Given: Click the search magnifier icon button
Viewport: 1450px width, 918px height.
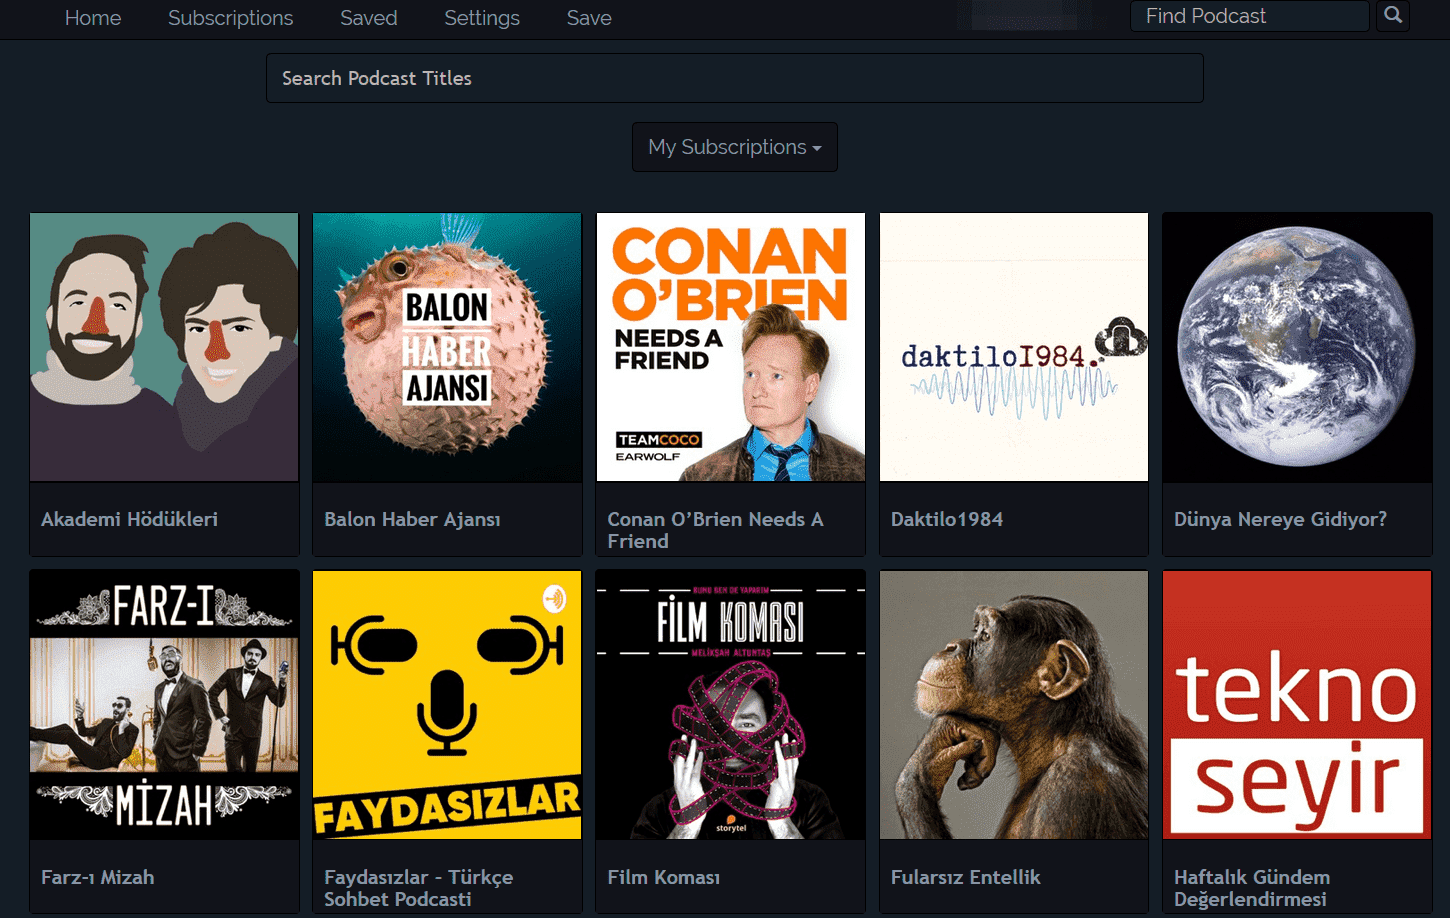Looking at the screenshot, I should (x=1393, y=16).
